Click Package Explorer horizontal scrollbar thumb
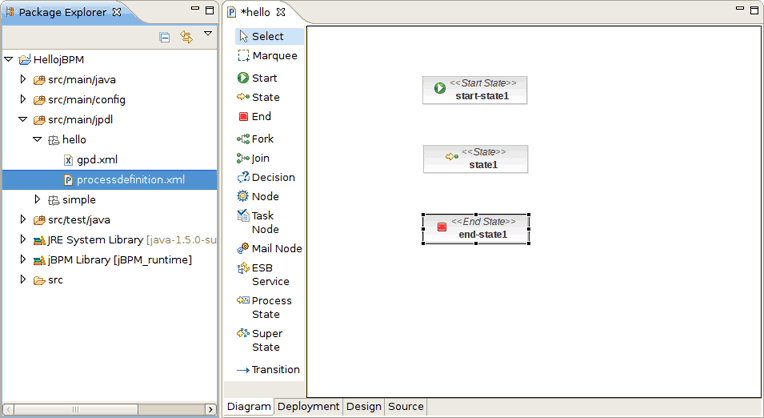The image size is (764, 418). 76,409
